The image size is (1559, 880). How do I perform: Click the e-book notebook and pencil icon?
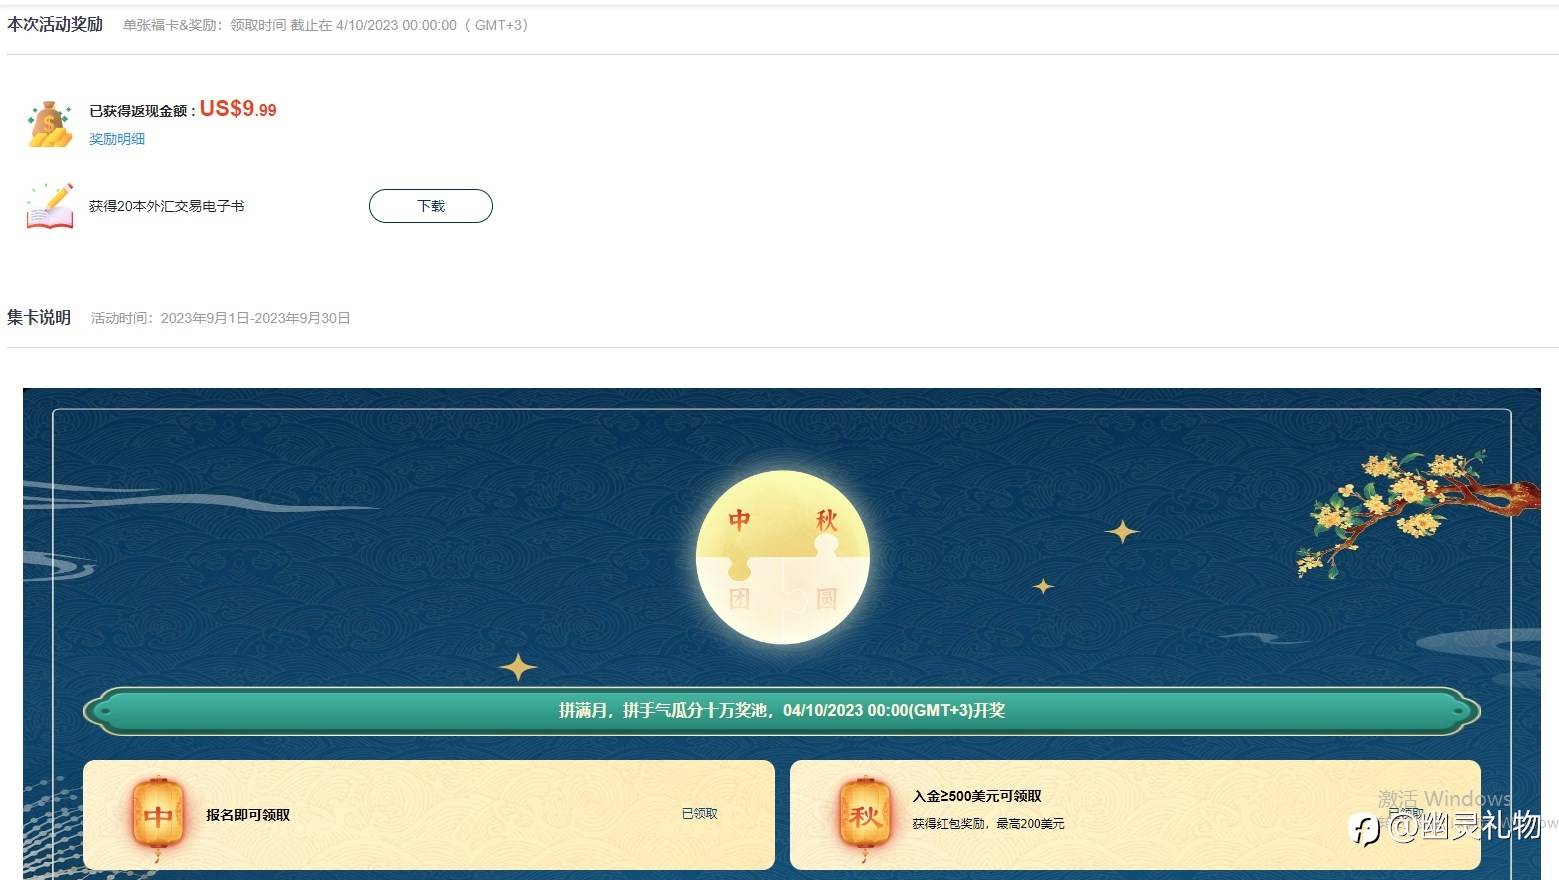pos(50,206)
